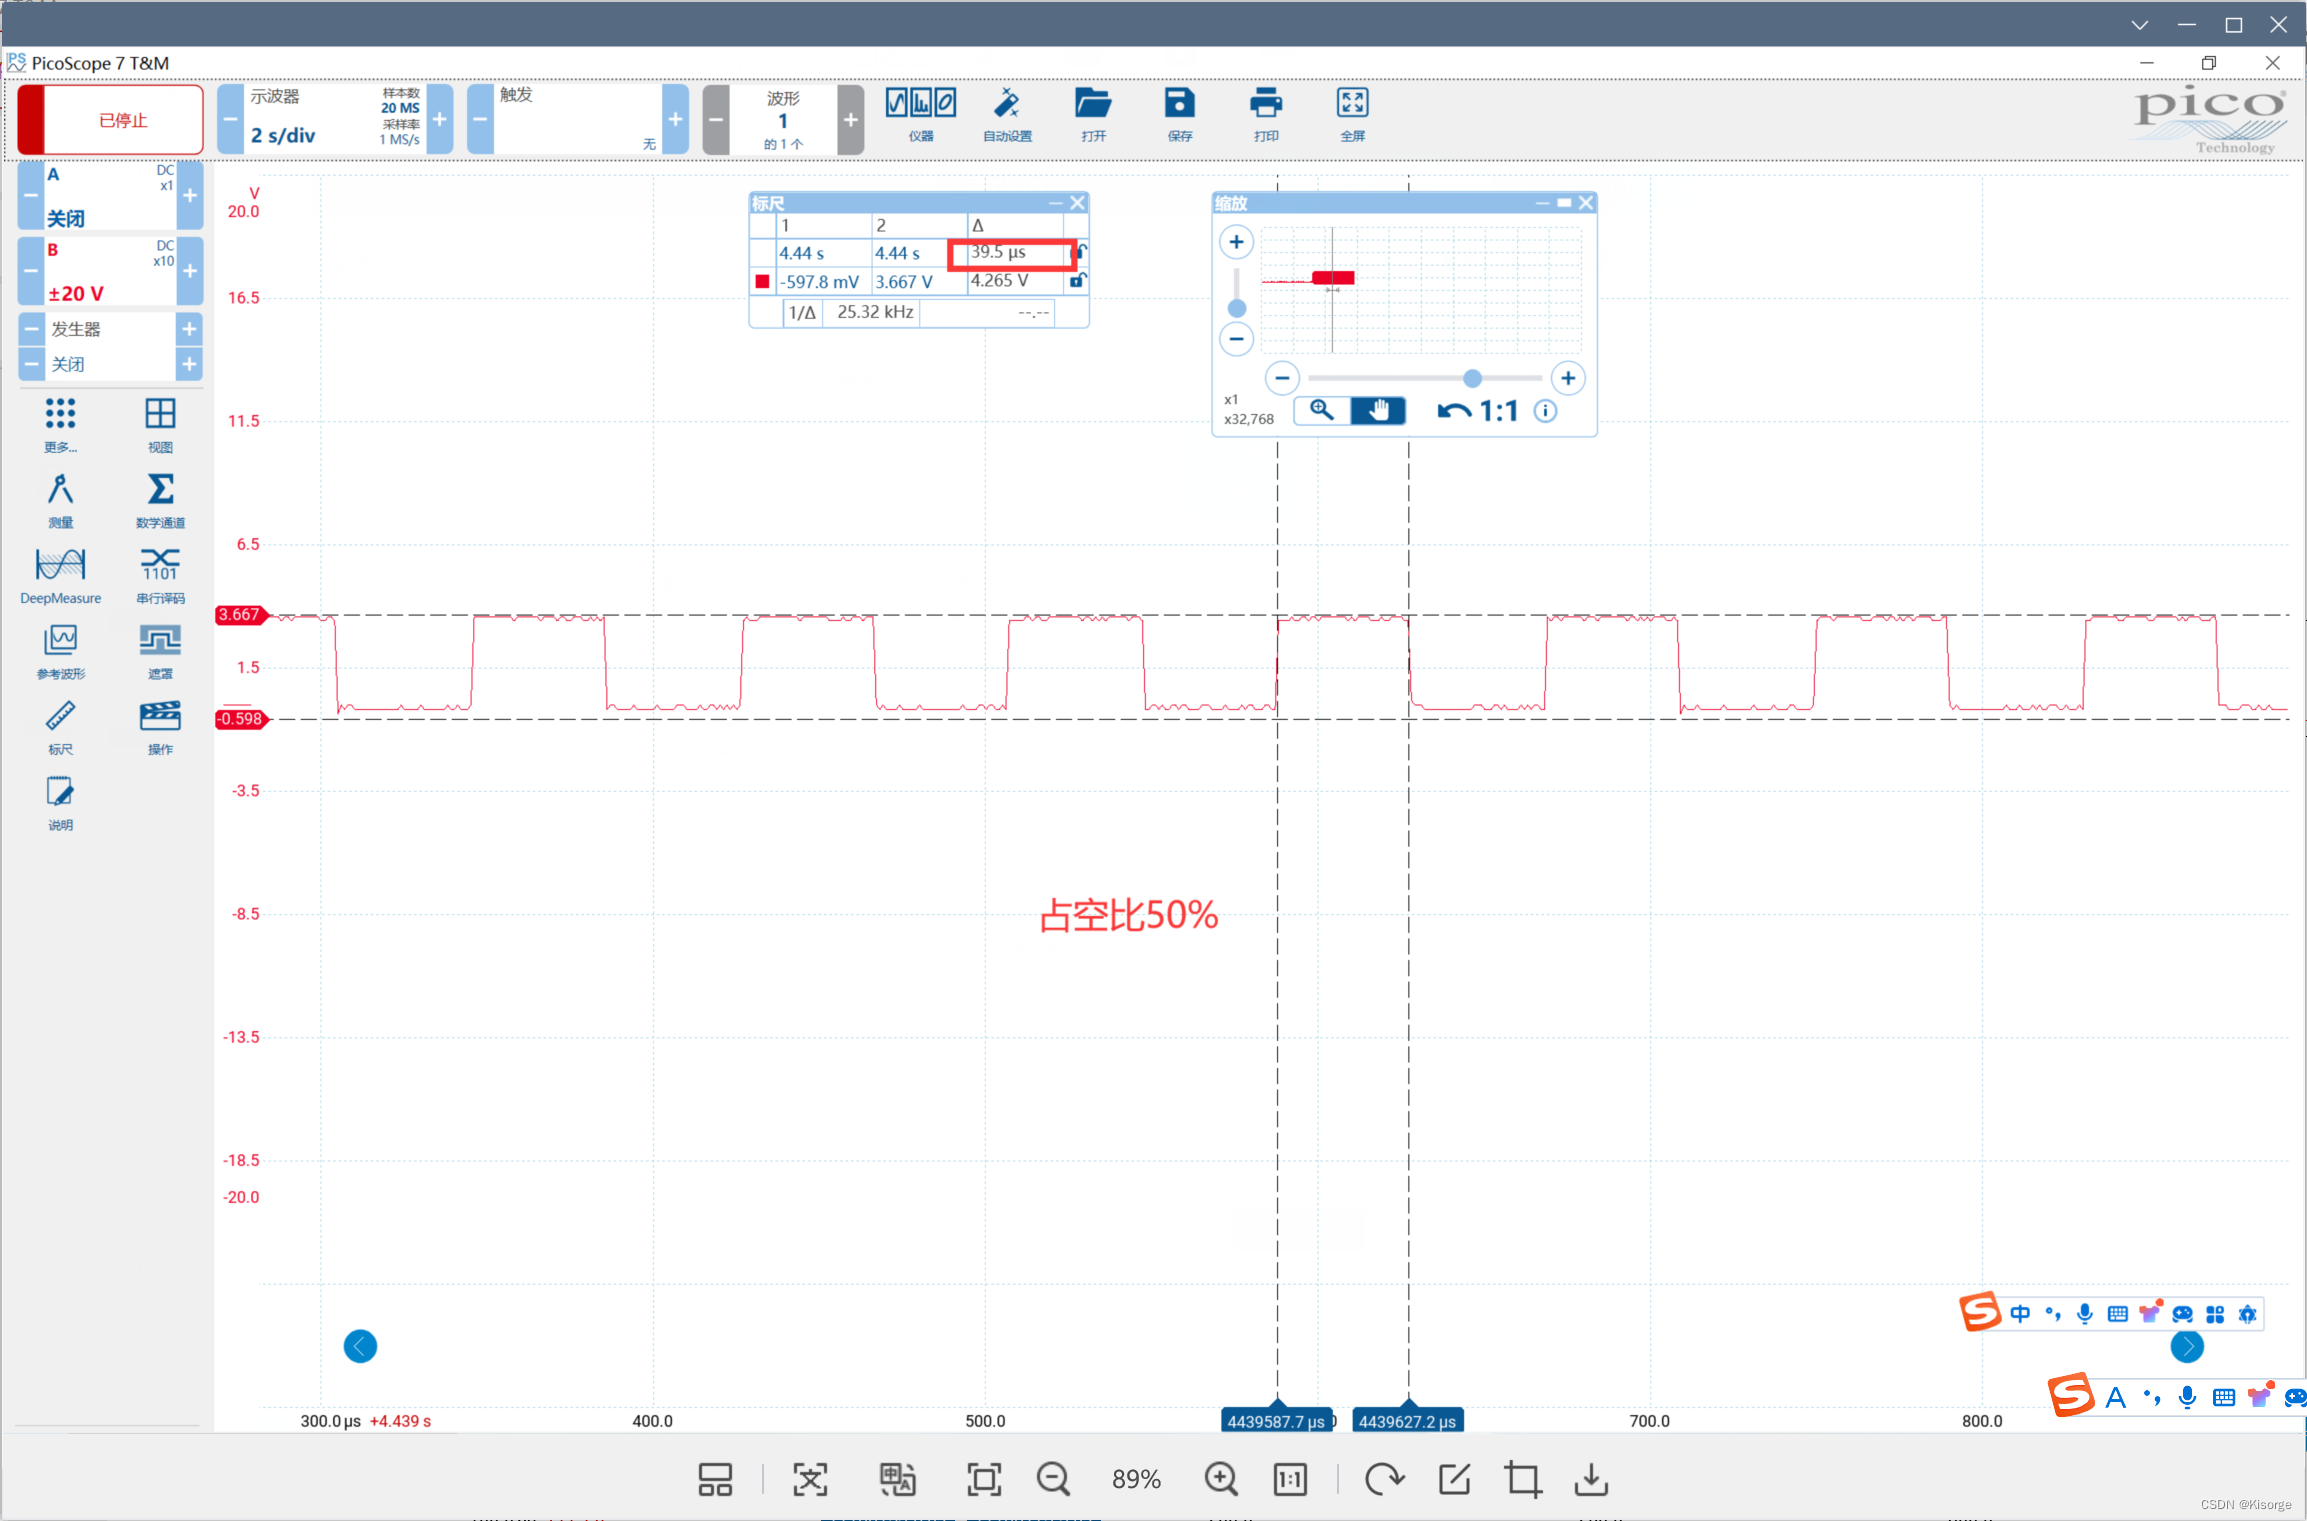Click the horizontal zoom out minus
The width and height of the screenshot is (2307, 1521).
pyautogui.click(x=1282, y=378)
